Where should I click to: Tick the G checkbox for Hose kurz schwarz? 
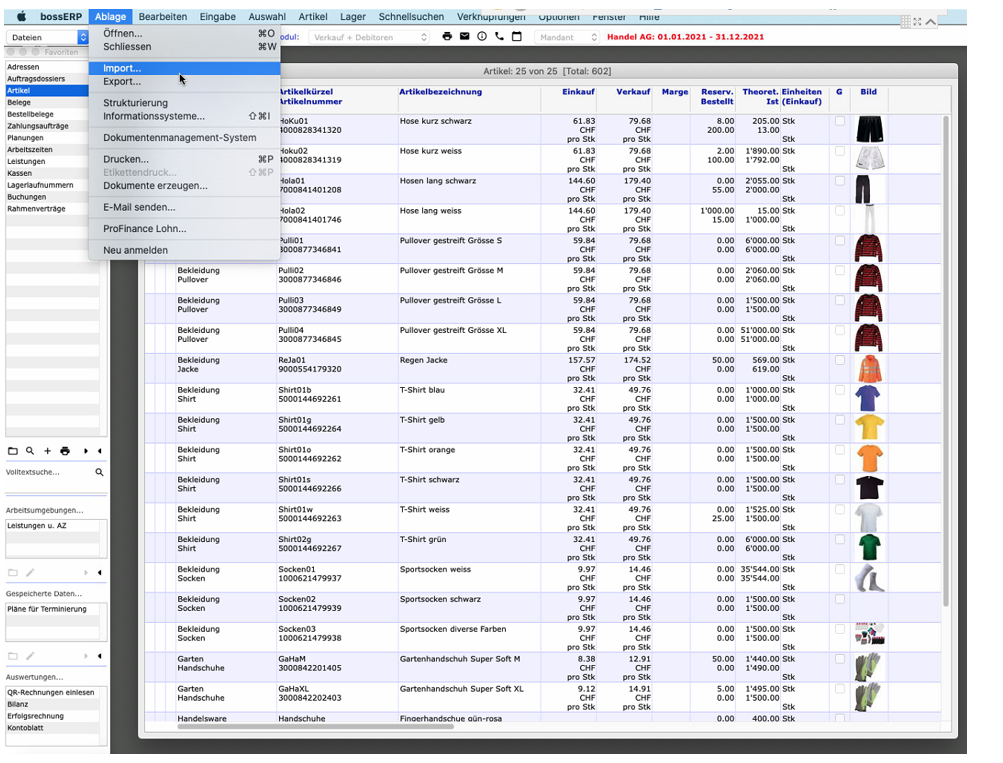click(840, 122)
